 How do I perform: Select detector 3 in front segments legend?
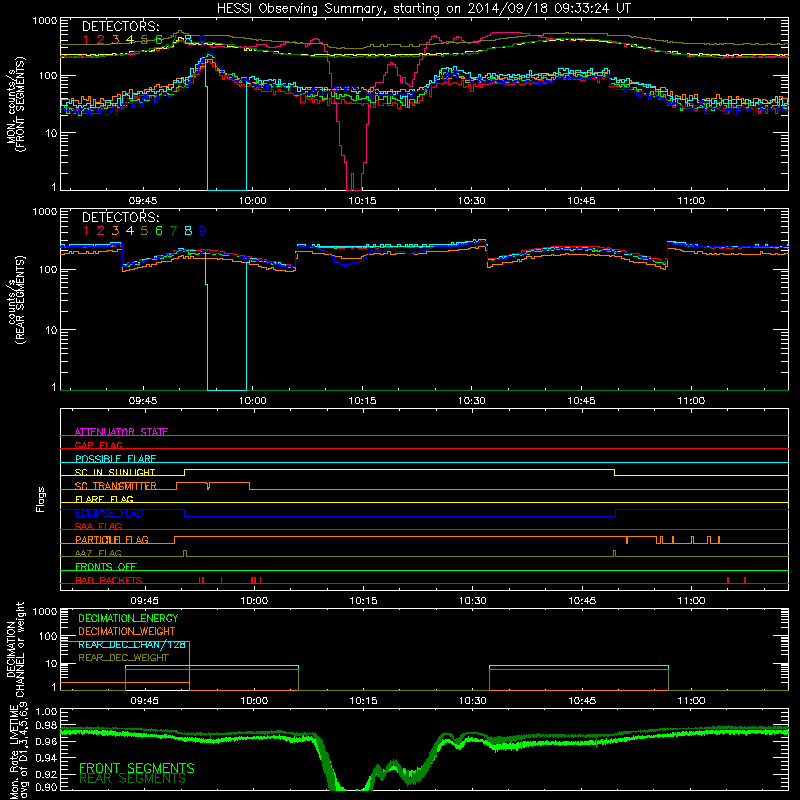coord(115,40)
